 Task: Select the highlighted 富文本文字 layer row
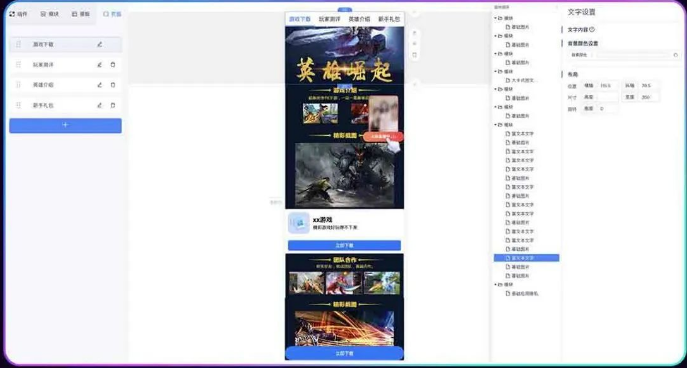point(526,258)
